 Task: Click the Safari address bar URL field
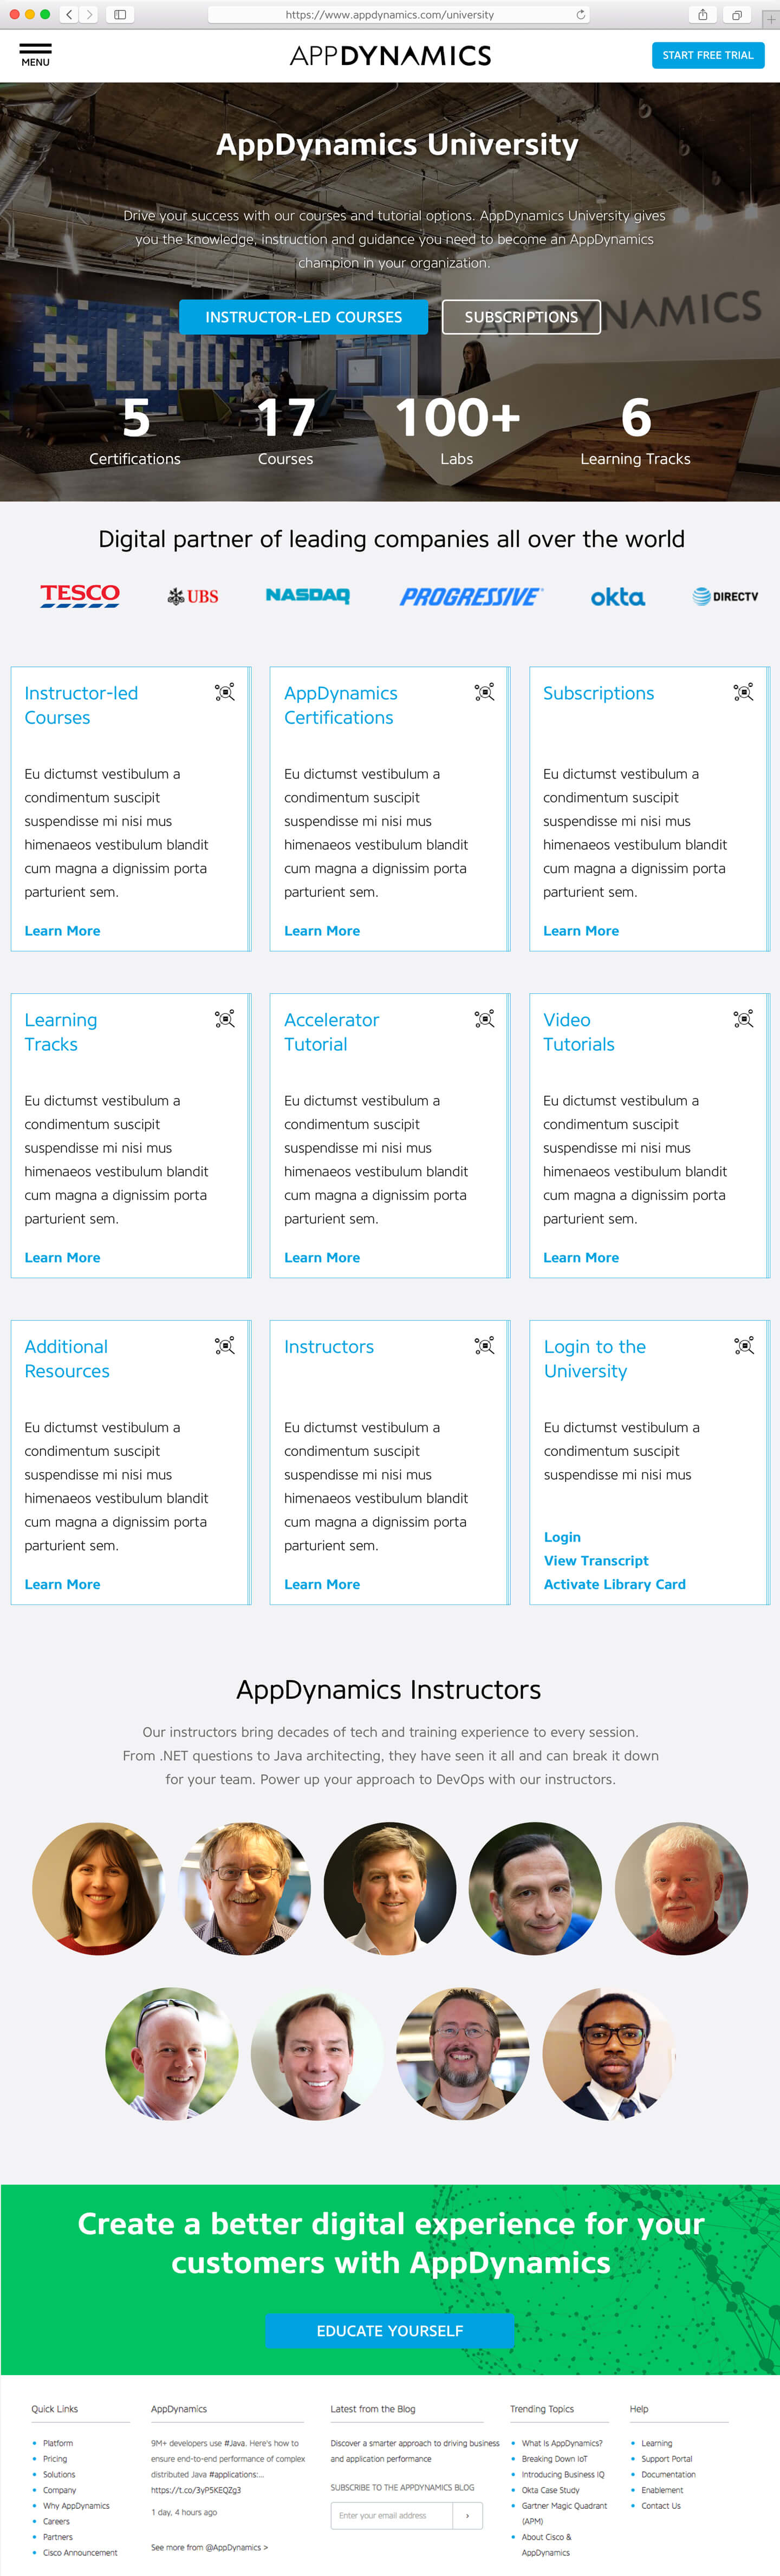(398, 14)
